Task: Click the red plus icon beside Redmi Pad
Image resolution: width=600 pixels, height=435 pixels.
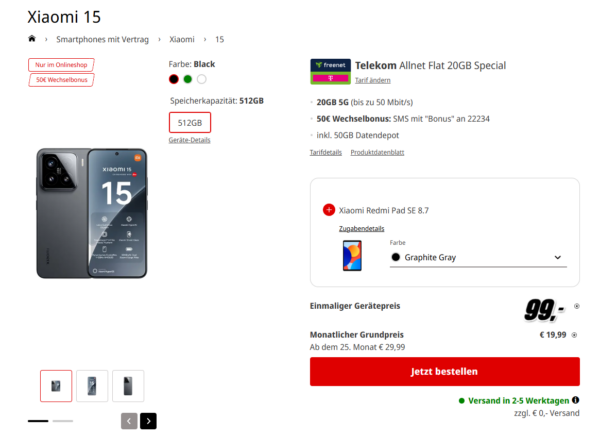Action: pos(329,210)
